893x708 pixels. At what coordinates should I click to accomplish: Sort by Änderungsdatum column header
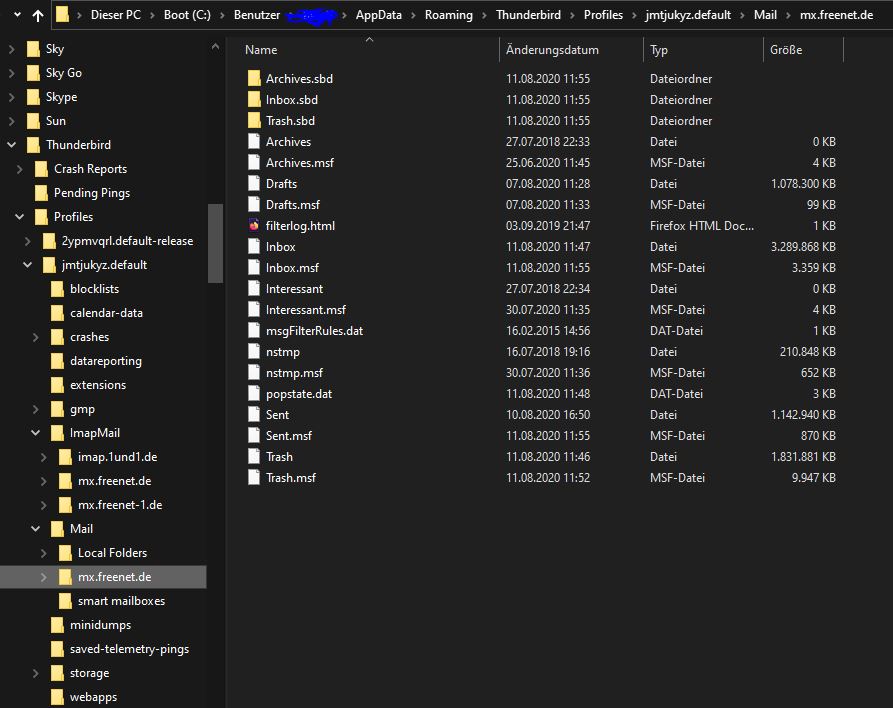tap(552, 50)
